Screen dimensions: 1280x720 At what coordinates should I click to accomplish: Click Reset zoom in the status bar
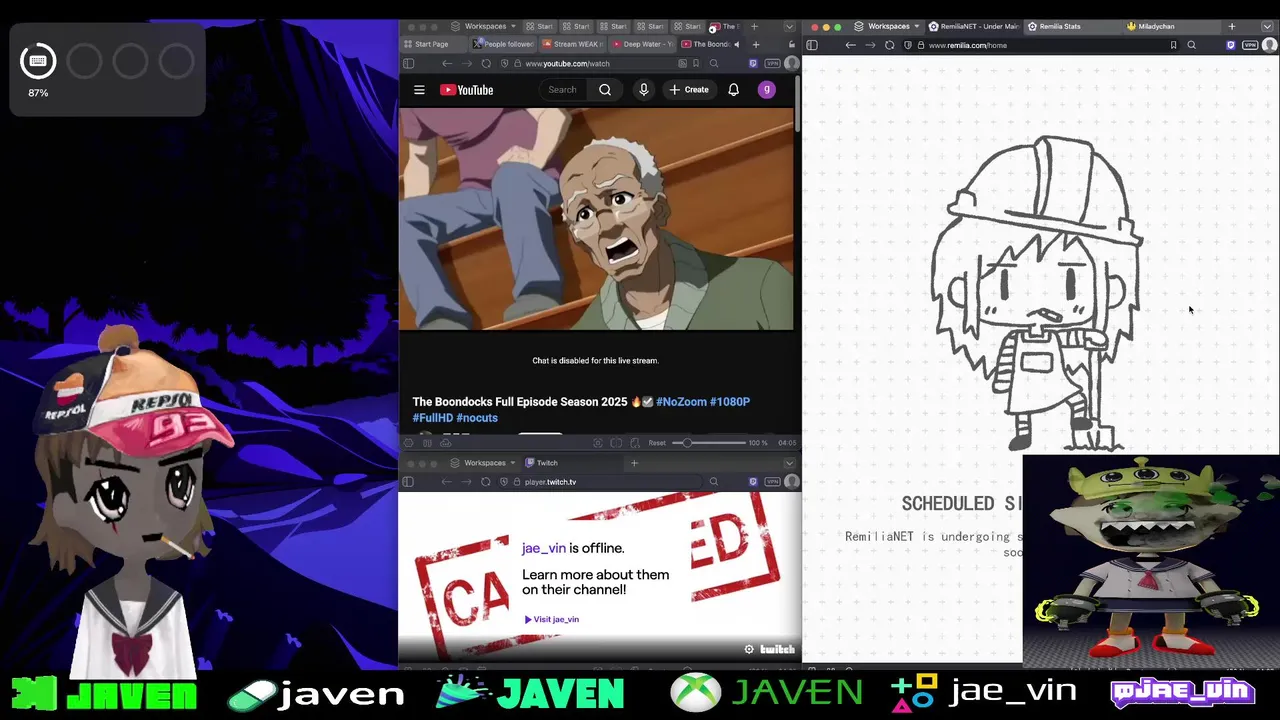657,443
